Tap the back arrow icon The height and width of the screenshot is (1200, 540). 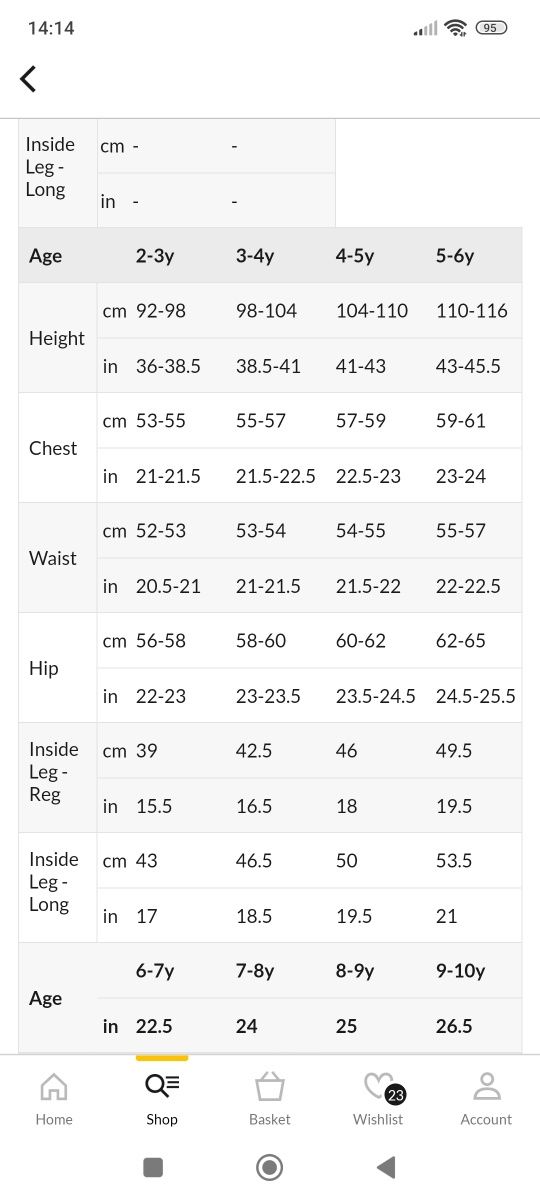point(28,79)
